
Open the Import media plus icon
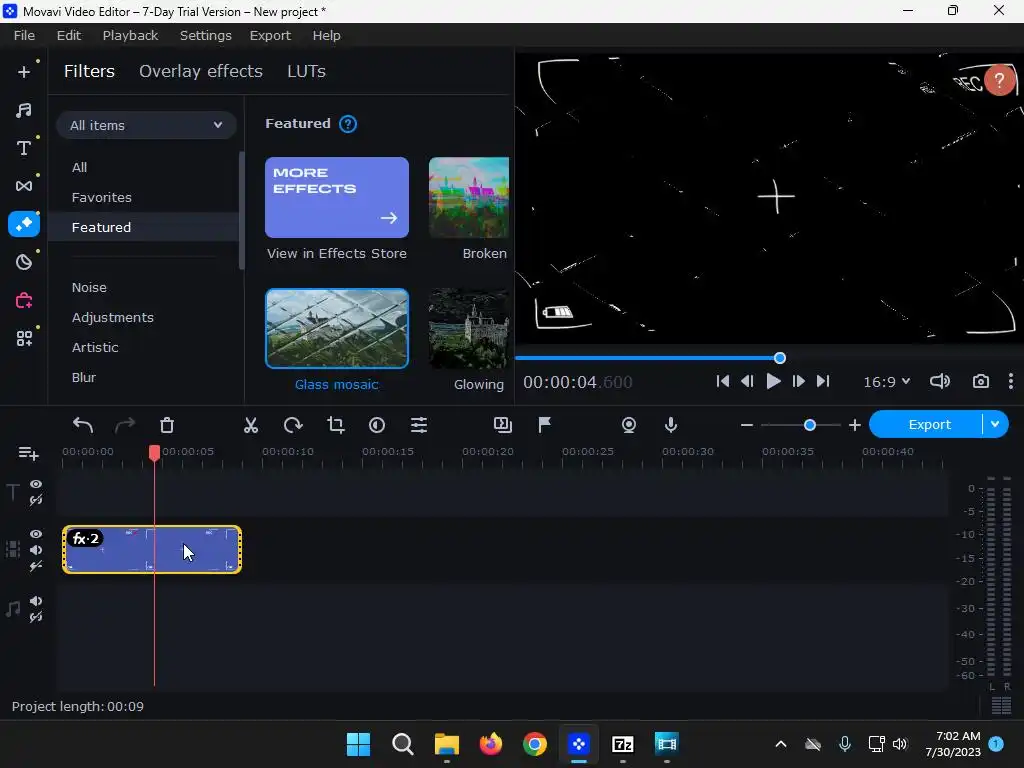(24, 72)
